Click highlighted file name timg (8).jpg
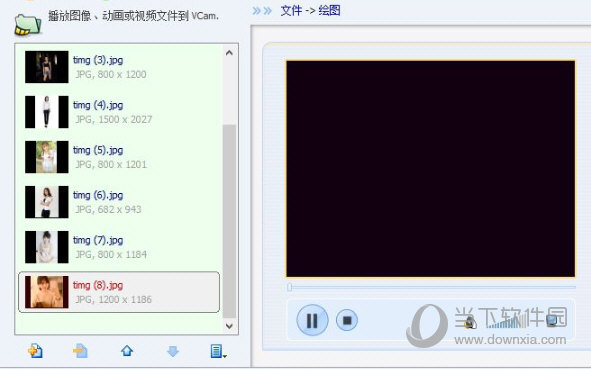The image size is (591, 369). [98, 285]
